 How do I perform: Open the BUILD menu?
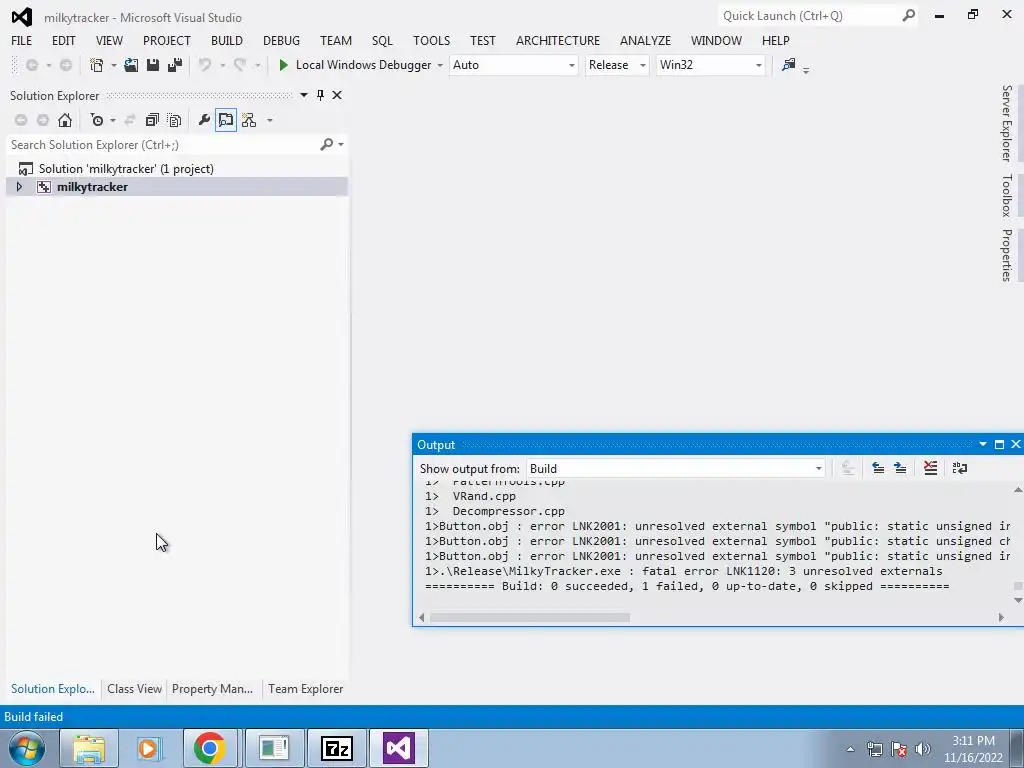point(227,40)
